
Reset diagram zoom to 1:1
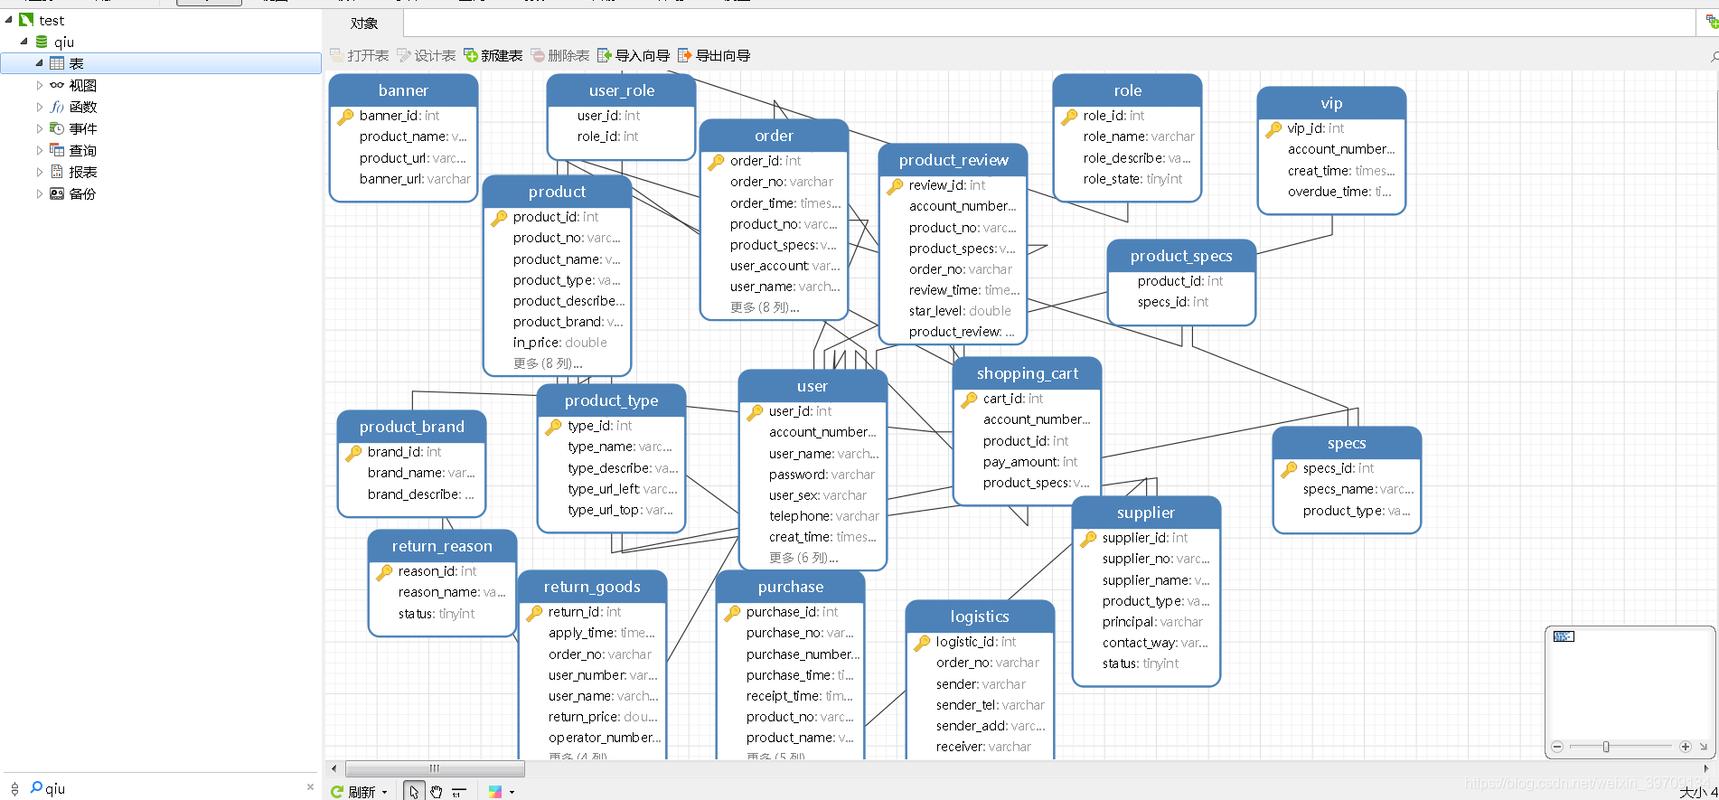(459, 792)
